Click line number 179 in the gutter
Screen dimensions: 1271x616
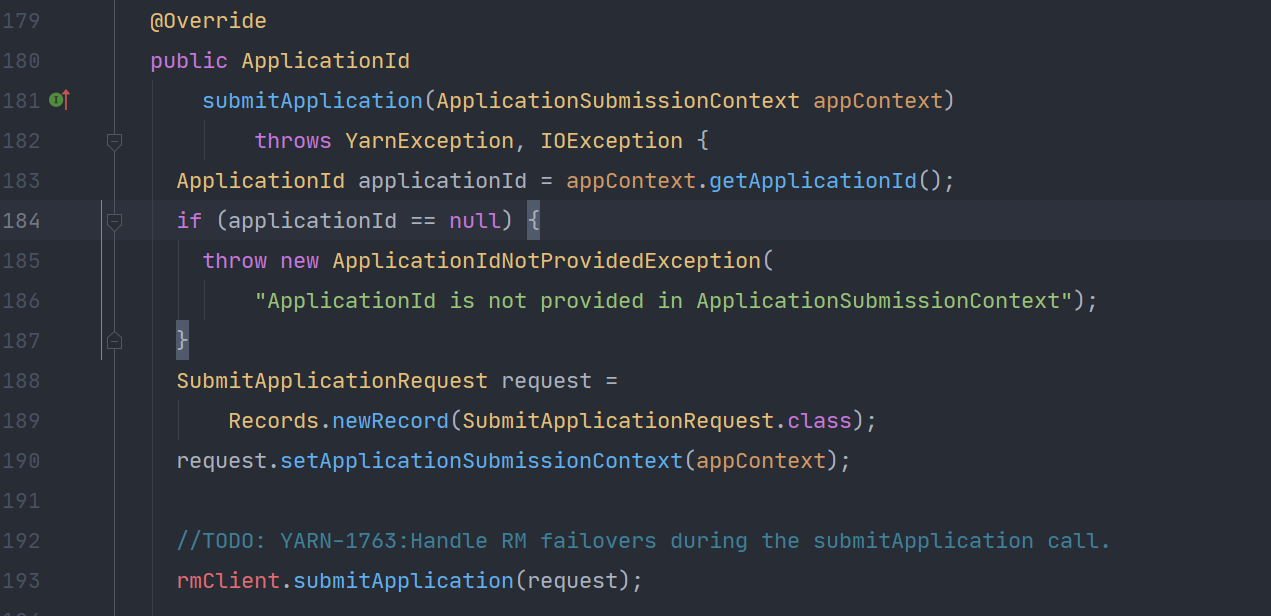[21, 21]
